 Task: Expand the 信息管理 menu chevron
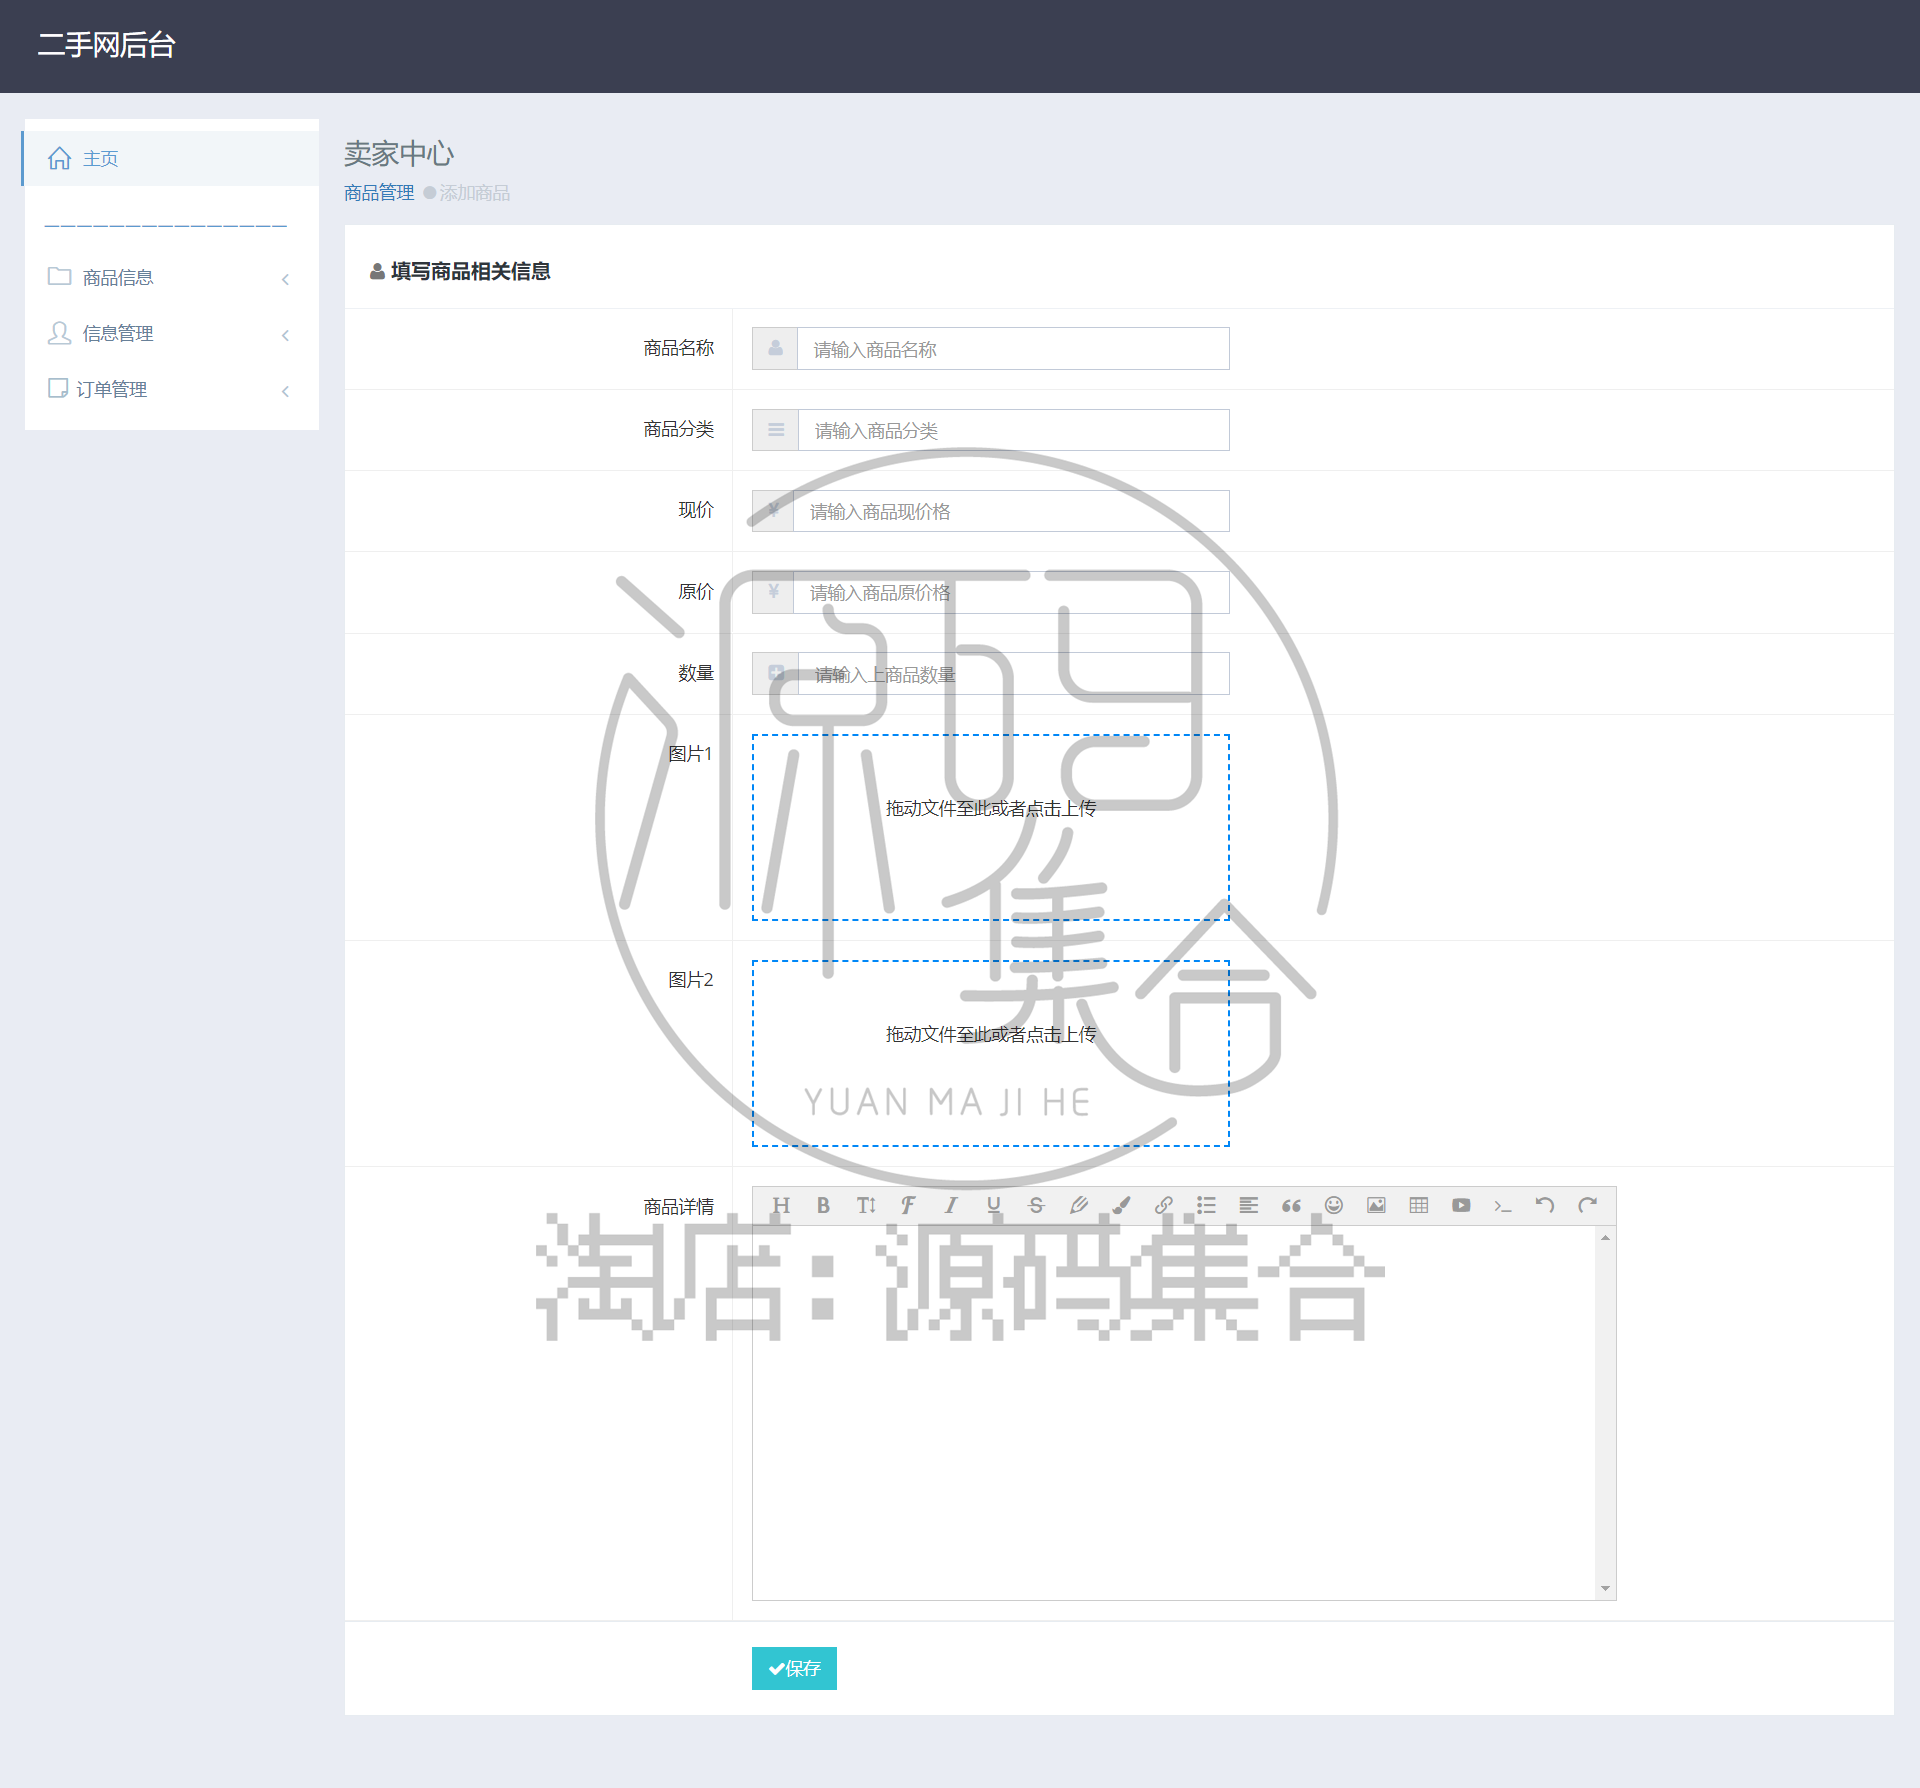pyautogui.click(x=285, y=335)
